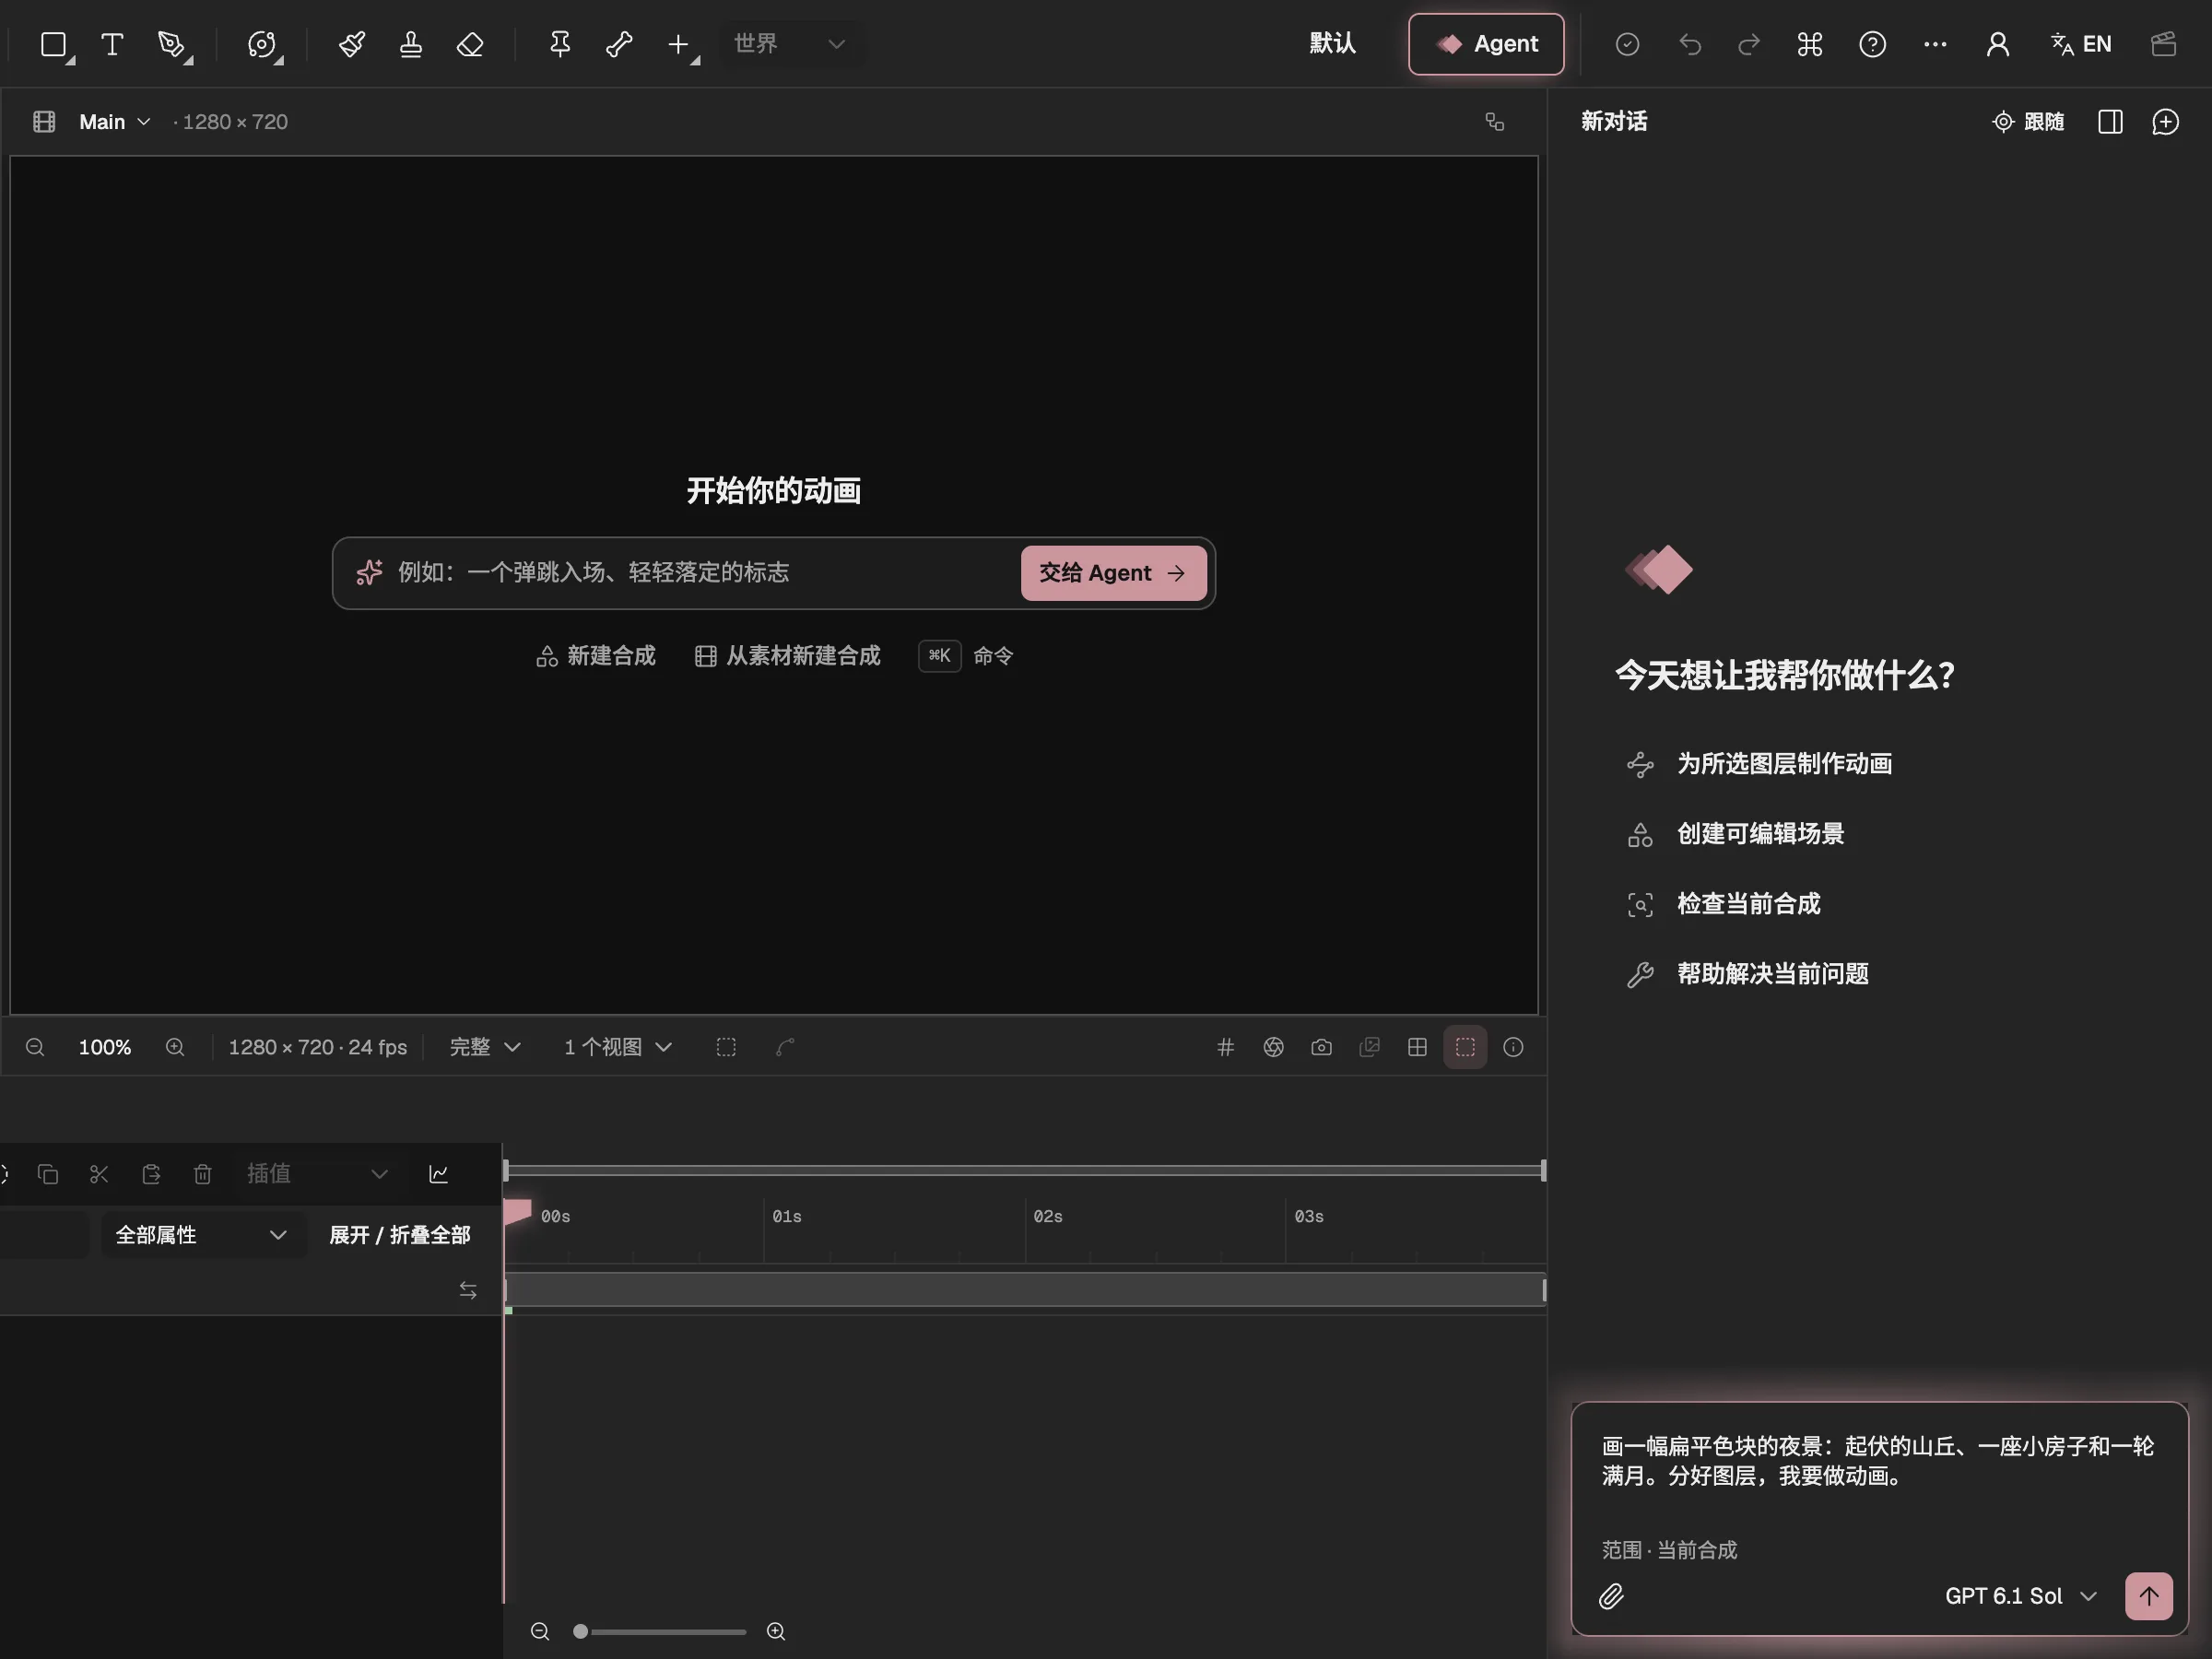This screenshot has height=1659, width=2212.
Task: Open the 完整 resolution dropdown
Action: (485, 1047)
